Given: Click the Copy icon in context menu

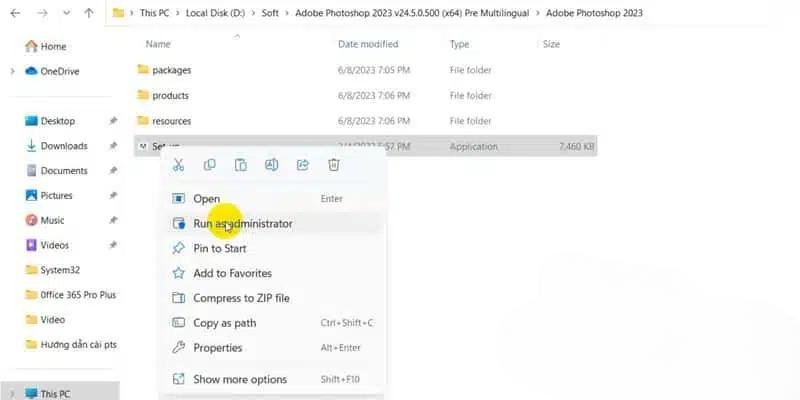Looking at the screenshot, I should [x=209, y=165].
